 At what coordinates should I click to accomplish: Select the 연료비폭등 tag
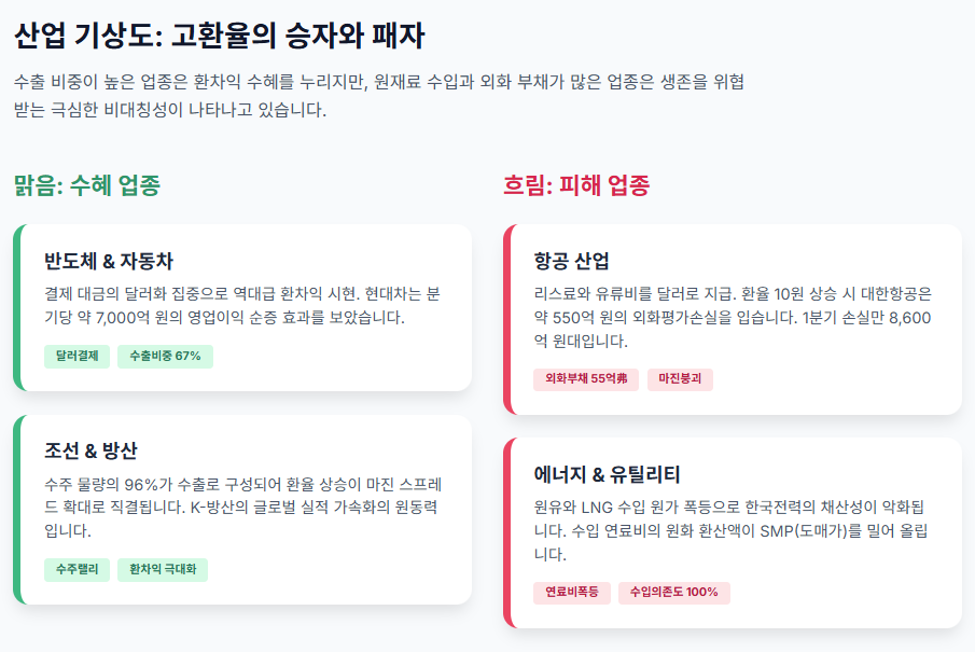571,592
